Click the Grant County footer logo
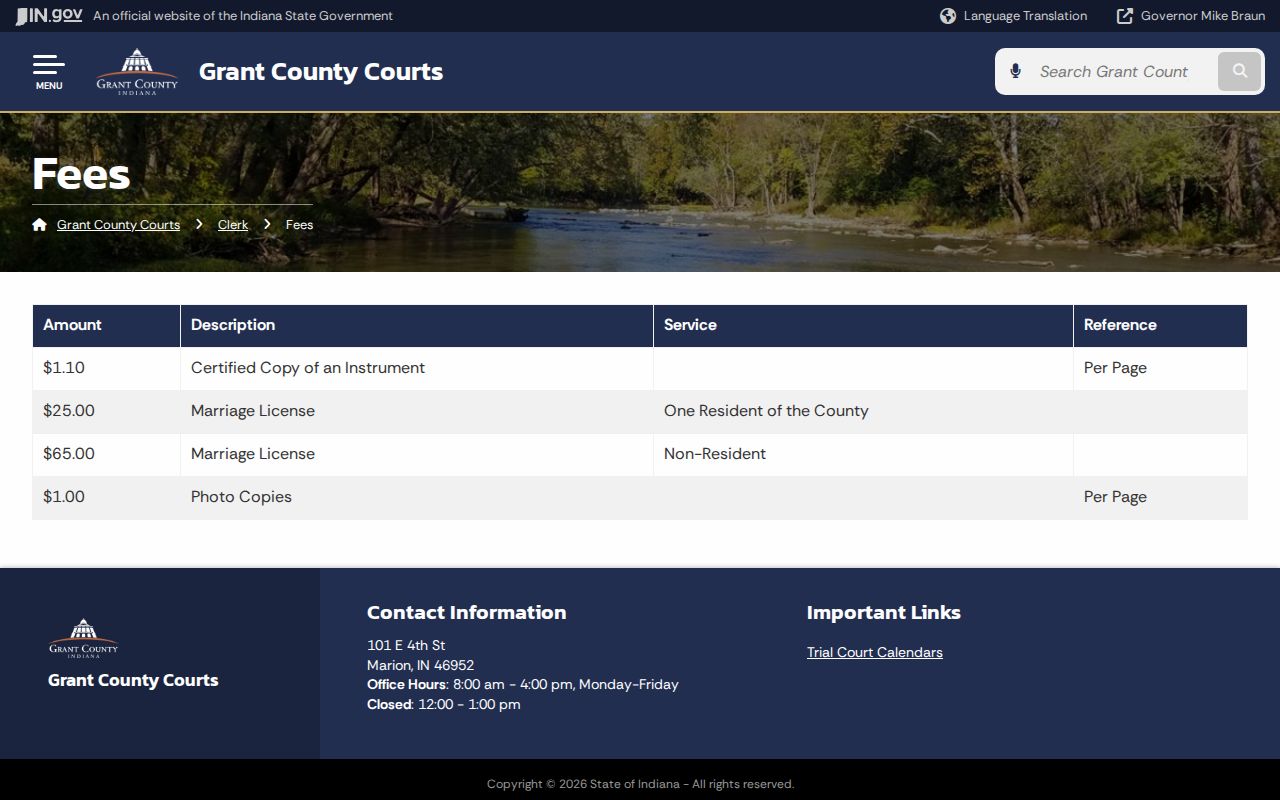Image resolution: width=1280 pixels, height=800 pixels. pos(84,638)
